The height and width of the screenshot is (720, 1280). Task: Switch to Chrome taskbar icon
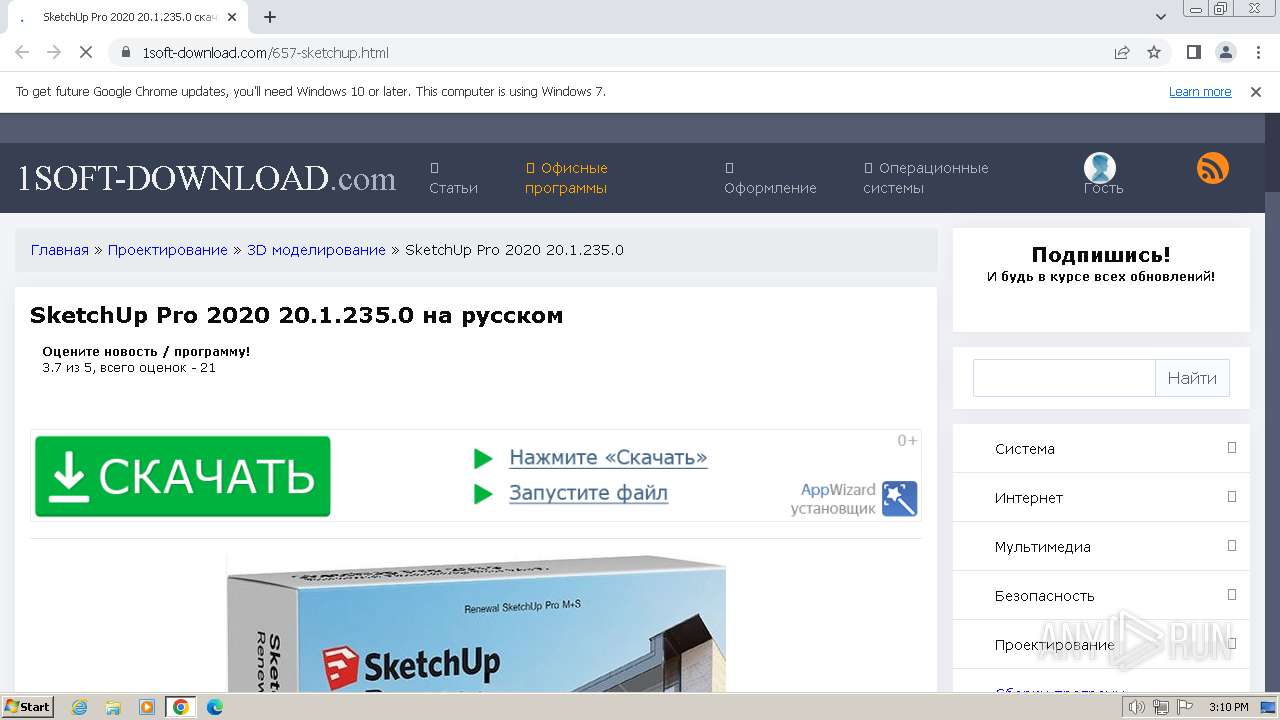tap(181, 707)
